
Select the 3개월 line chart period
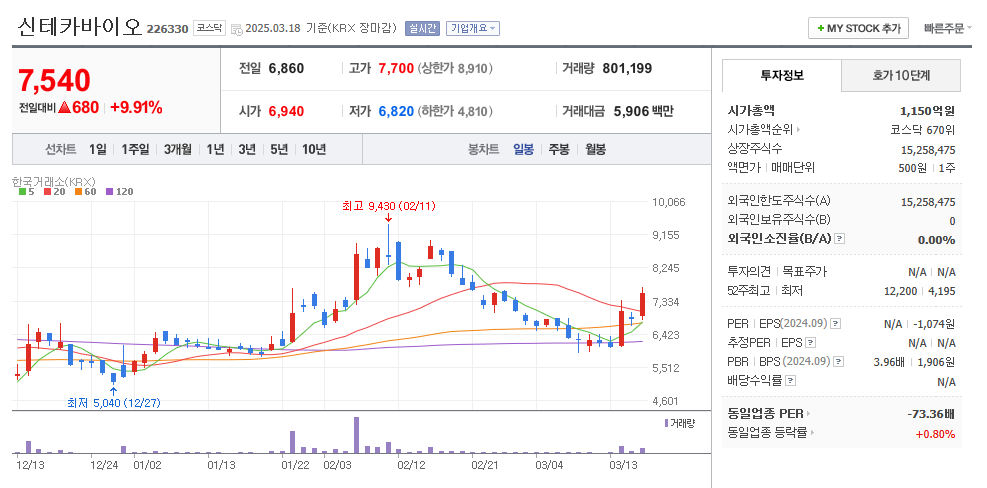(x=178, y=149)
